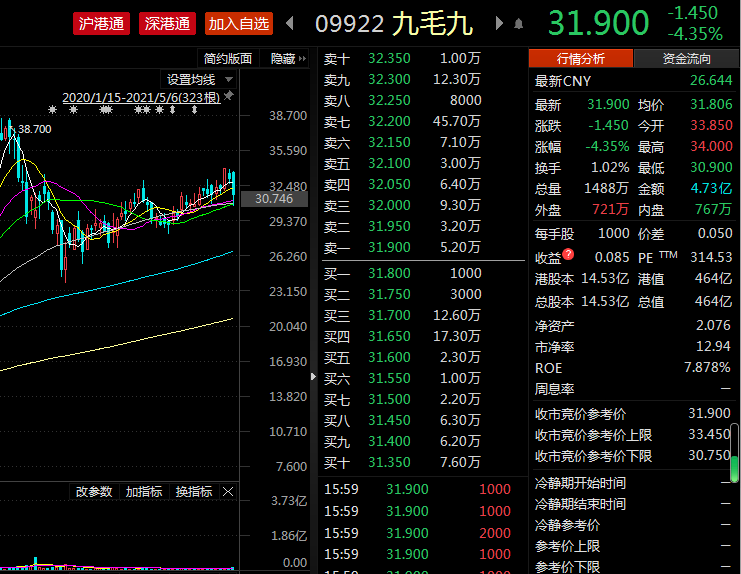The image size is (741, 574).
Task: Click the 卖一 31.900 order book row
Action: pyautogui.click(x=418, y=247)
